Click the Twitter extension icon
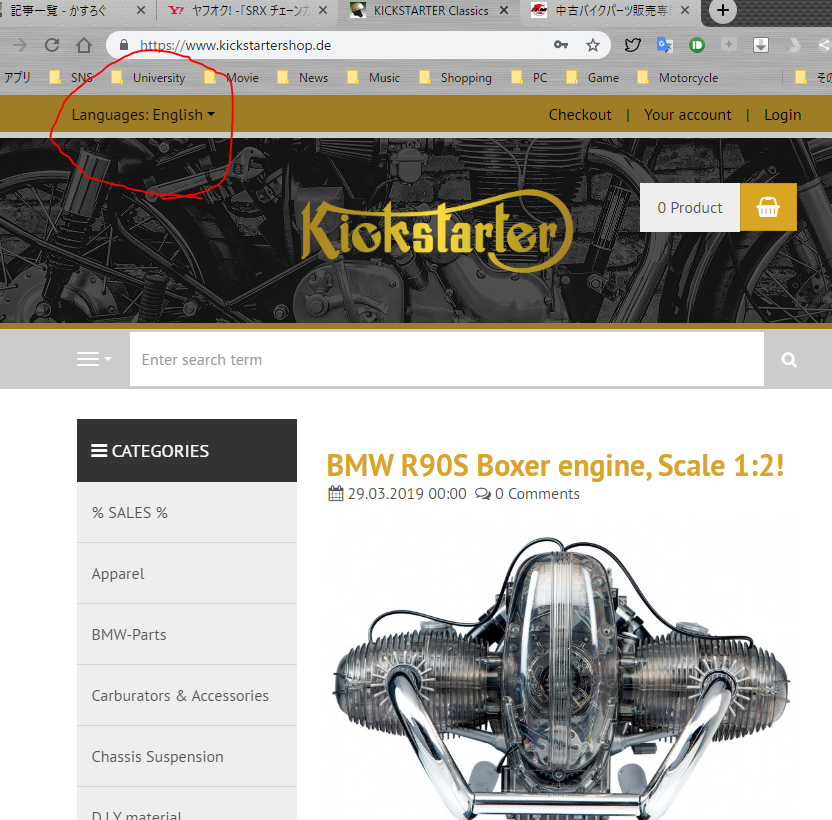This screenshot has height=820, width=832. (632, 45)
